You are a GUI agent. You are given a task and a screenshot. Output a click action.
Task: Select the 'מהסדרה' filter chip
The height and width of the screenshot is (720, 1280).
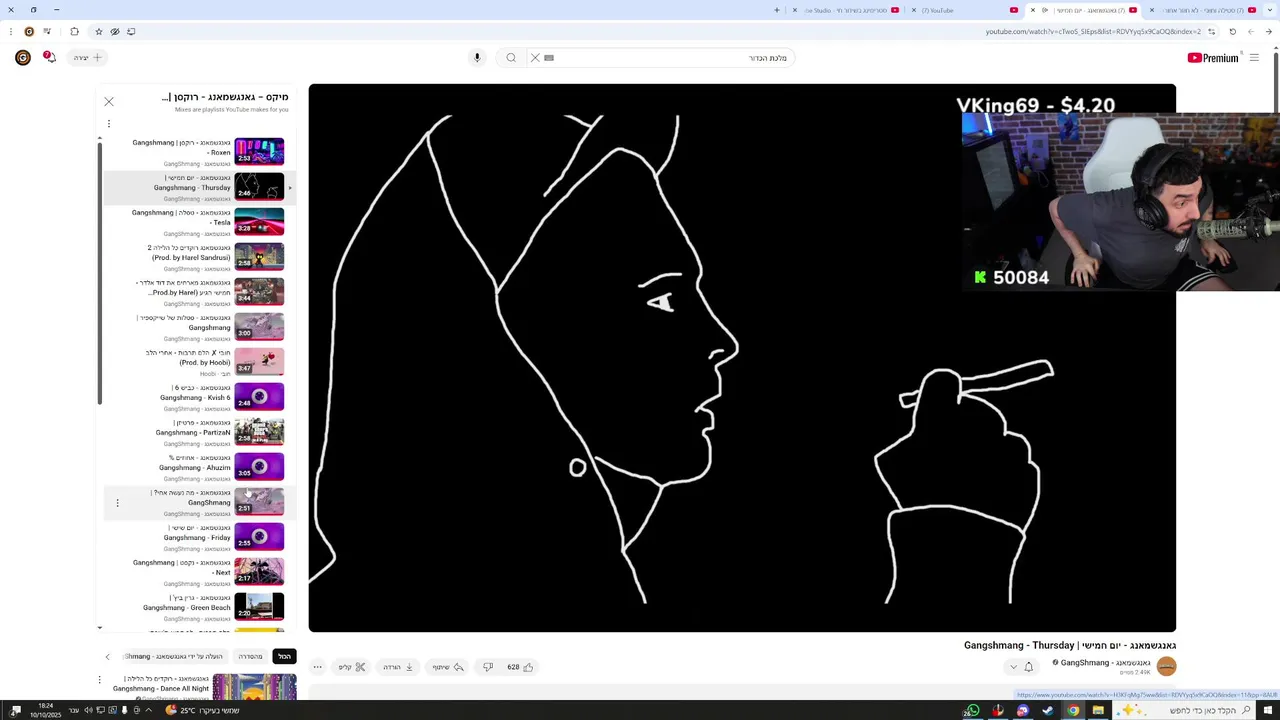click(x=250, y=656)
